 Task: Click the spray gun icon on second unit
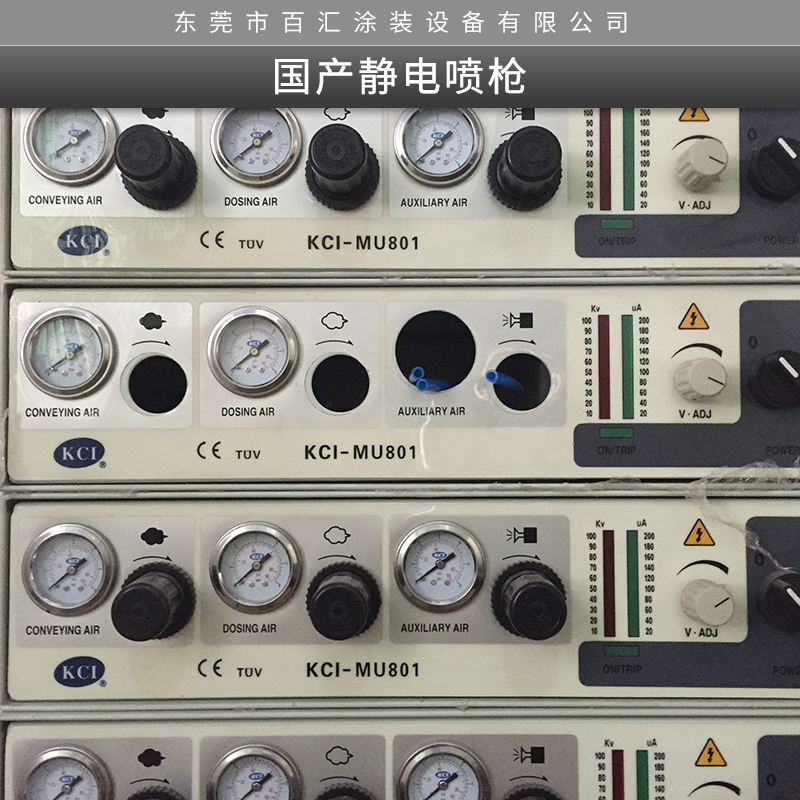tap(518, 320)
